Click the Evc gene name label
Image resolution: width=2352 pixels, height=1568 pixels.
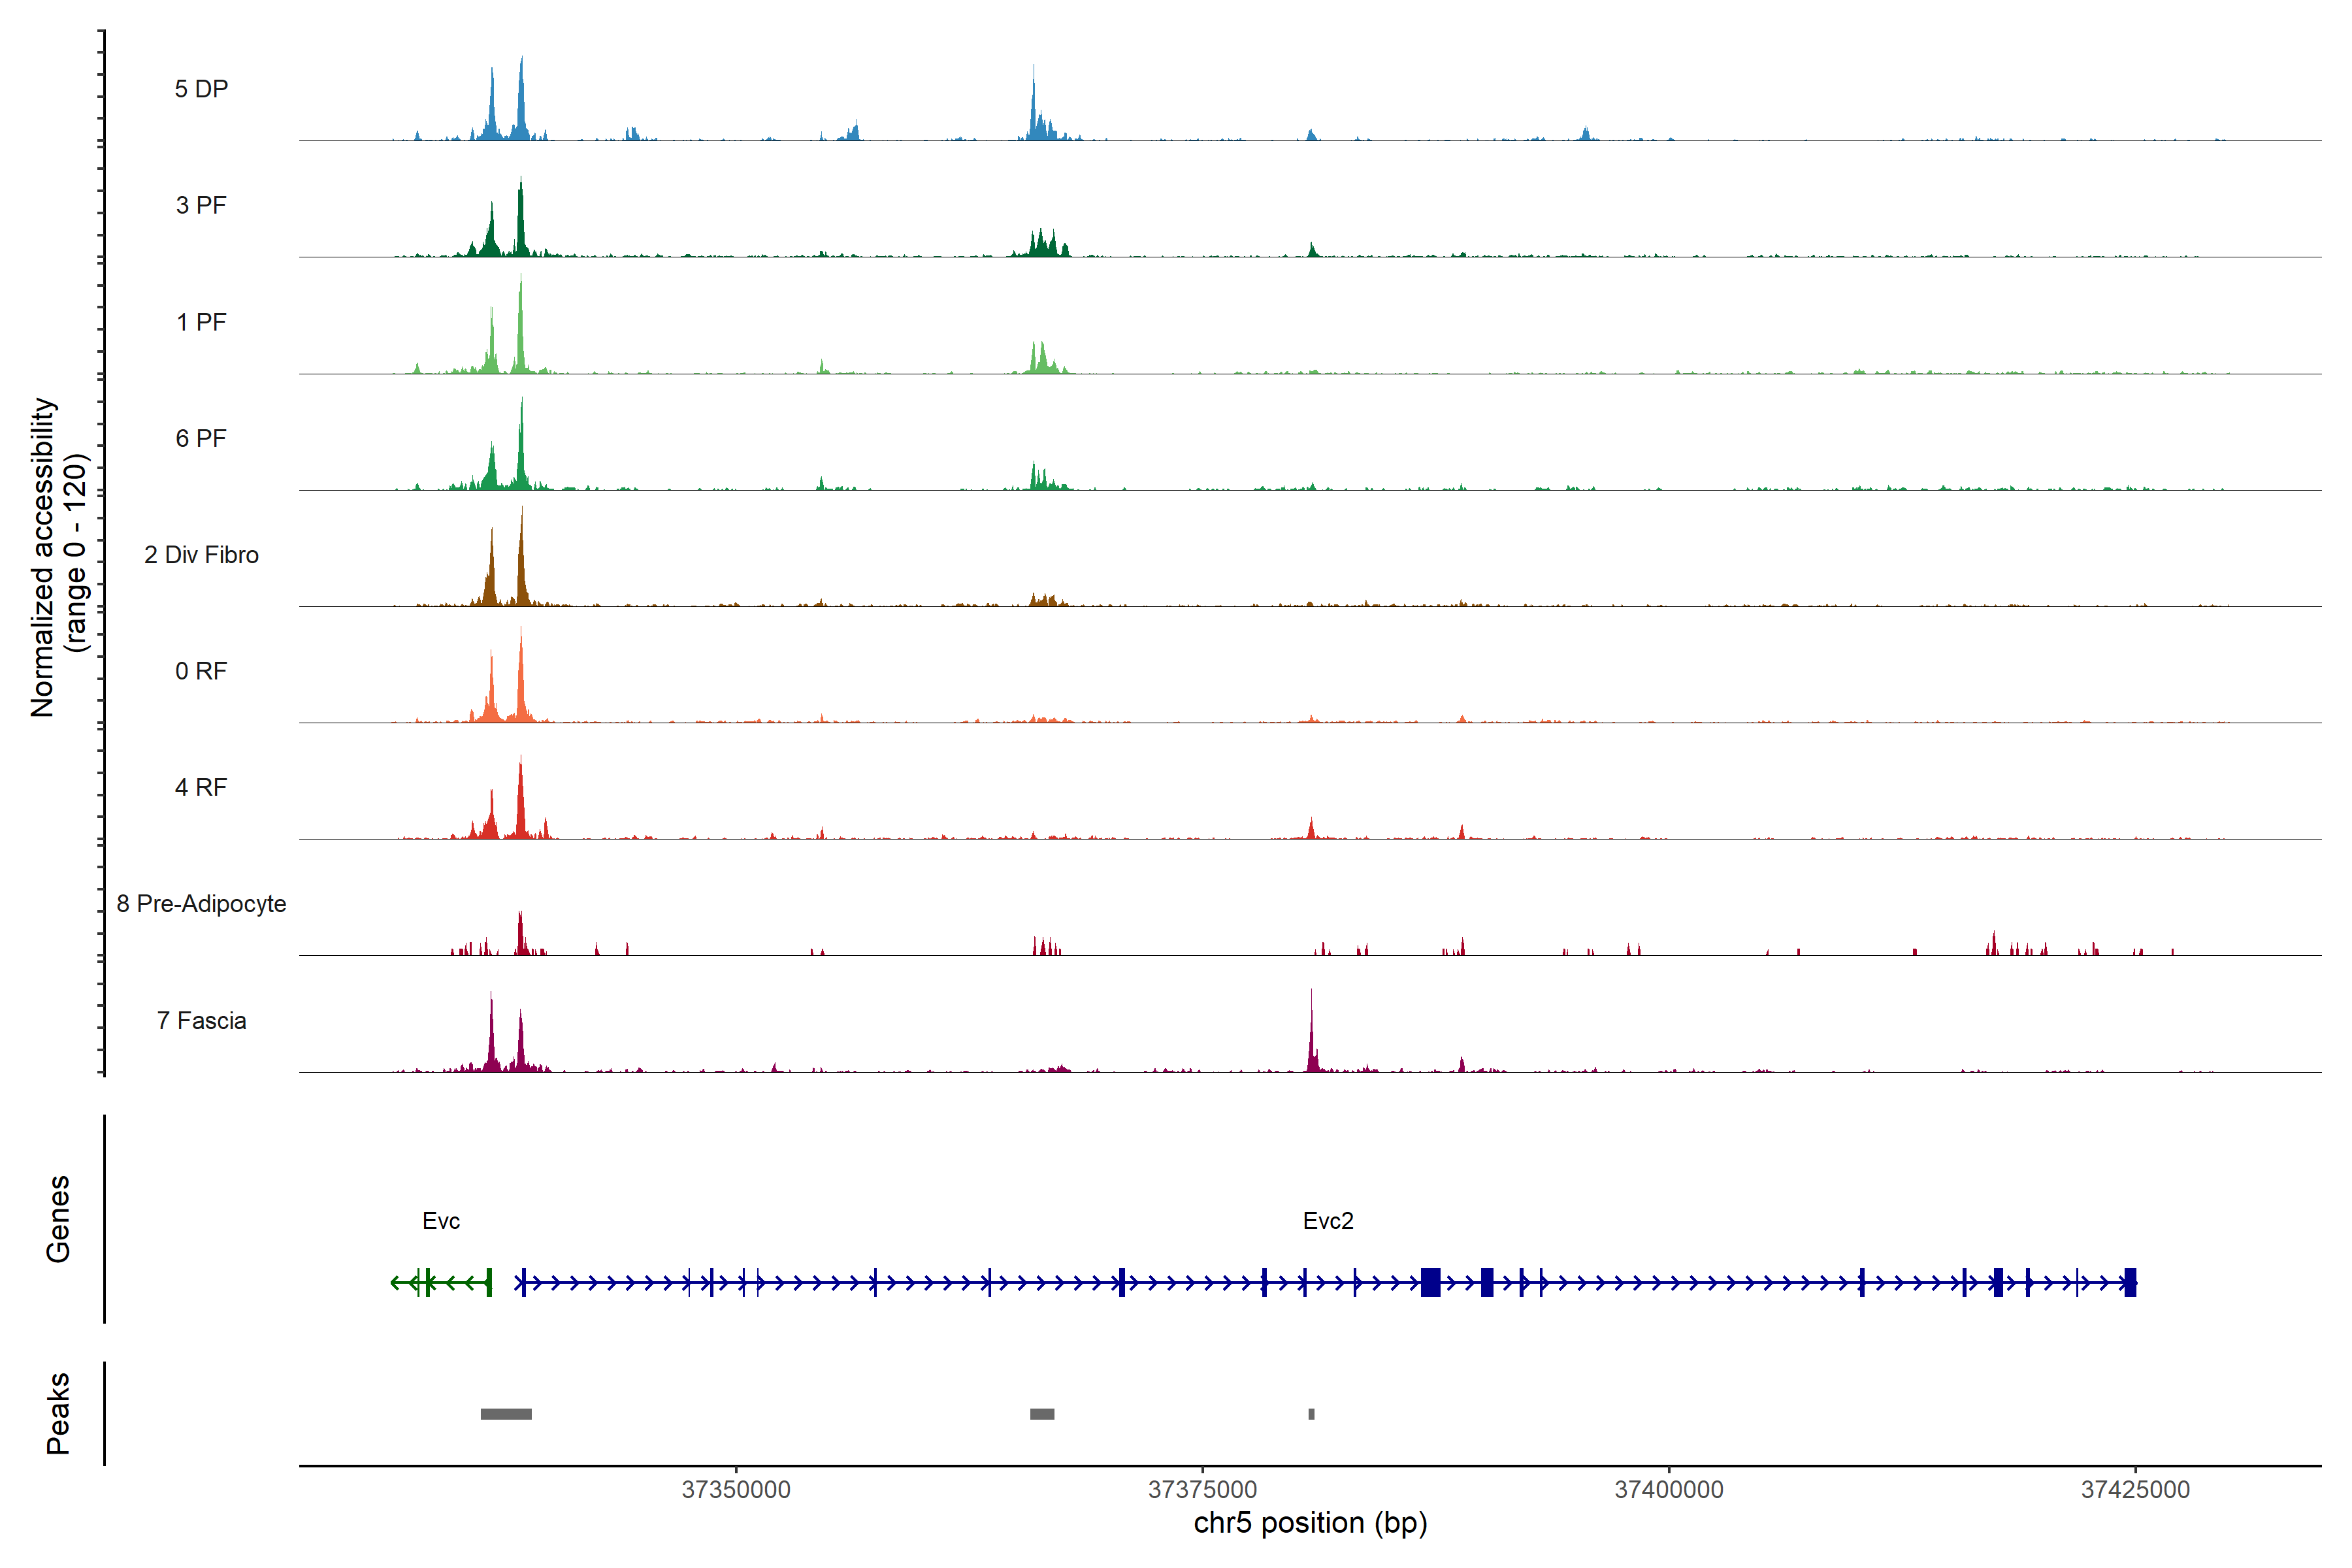tap(441, 1221)
